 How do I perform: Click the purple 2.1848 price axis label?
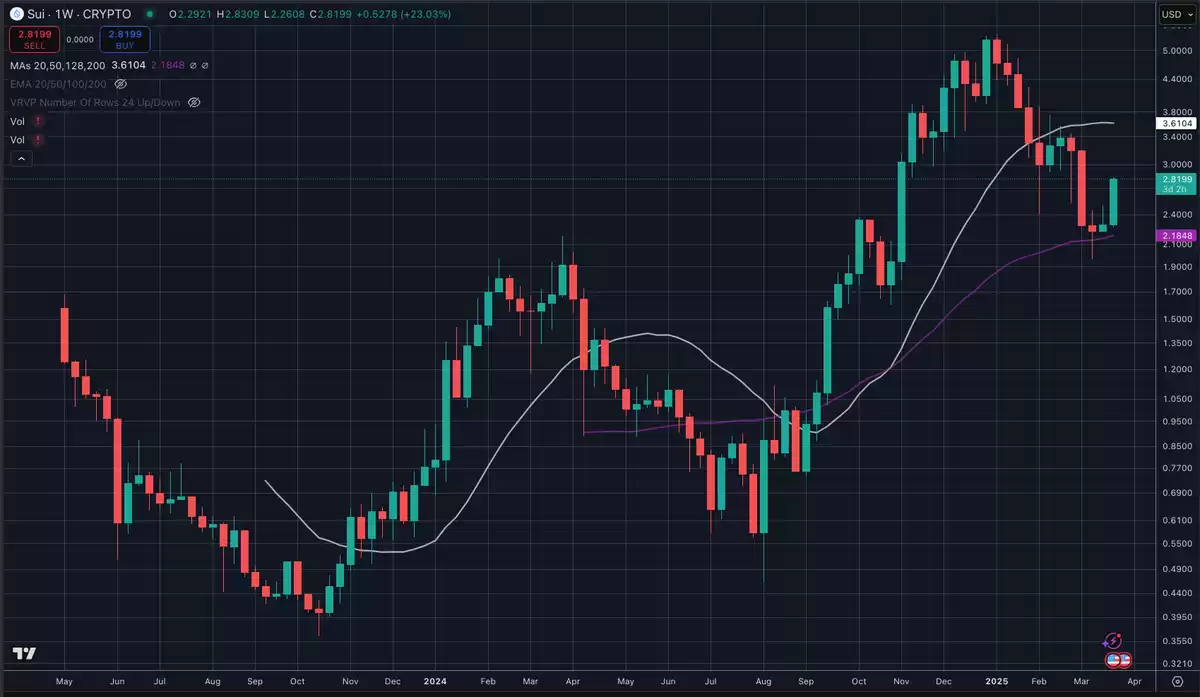tap(1176, 235)
